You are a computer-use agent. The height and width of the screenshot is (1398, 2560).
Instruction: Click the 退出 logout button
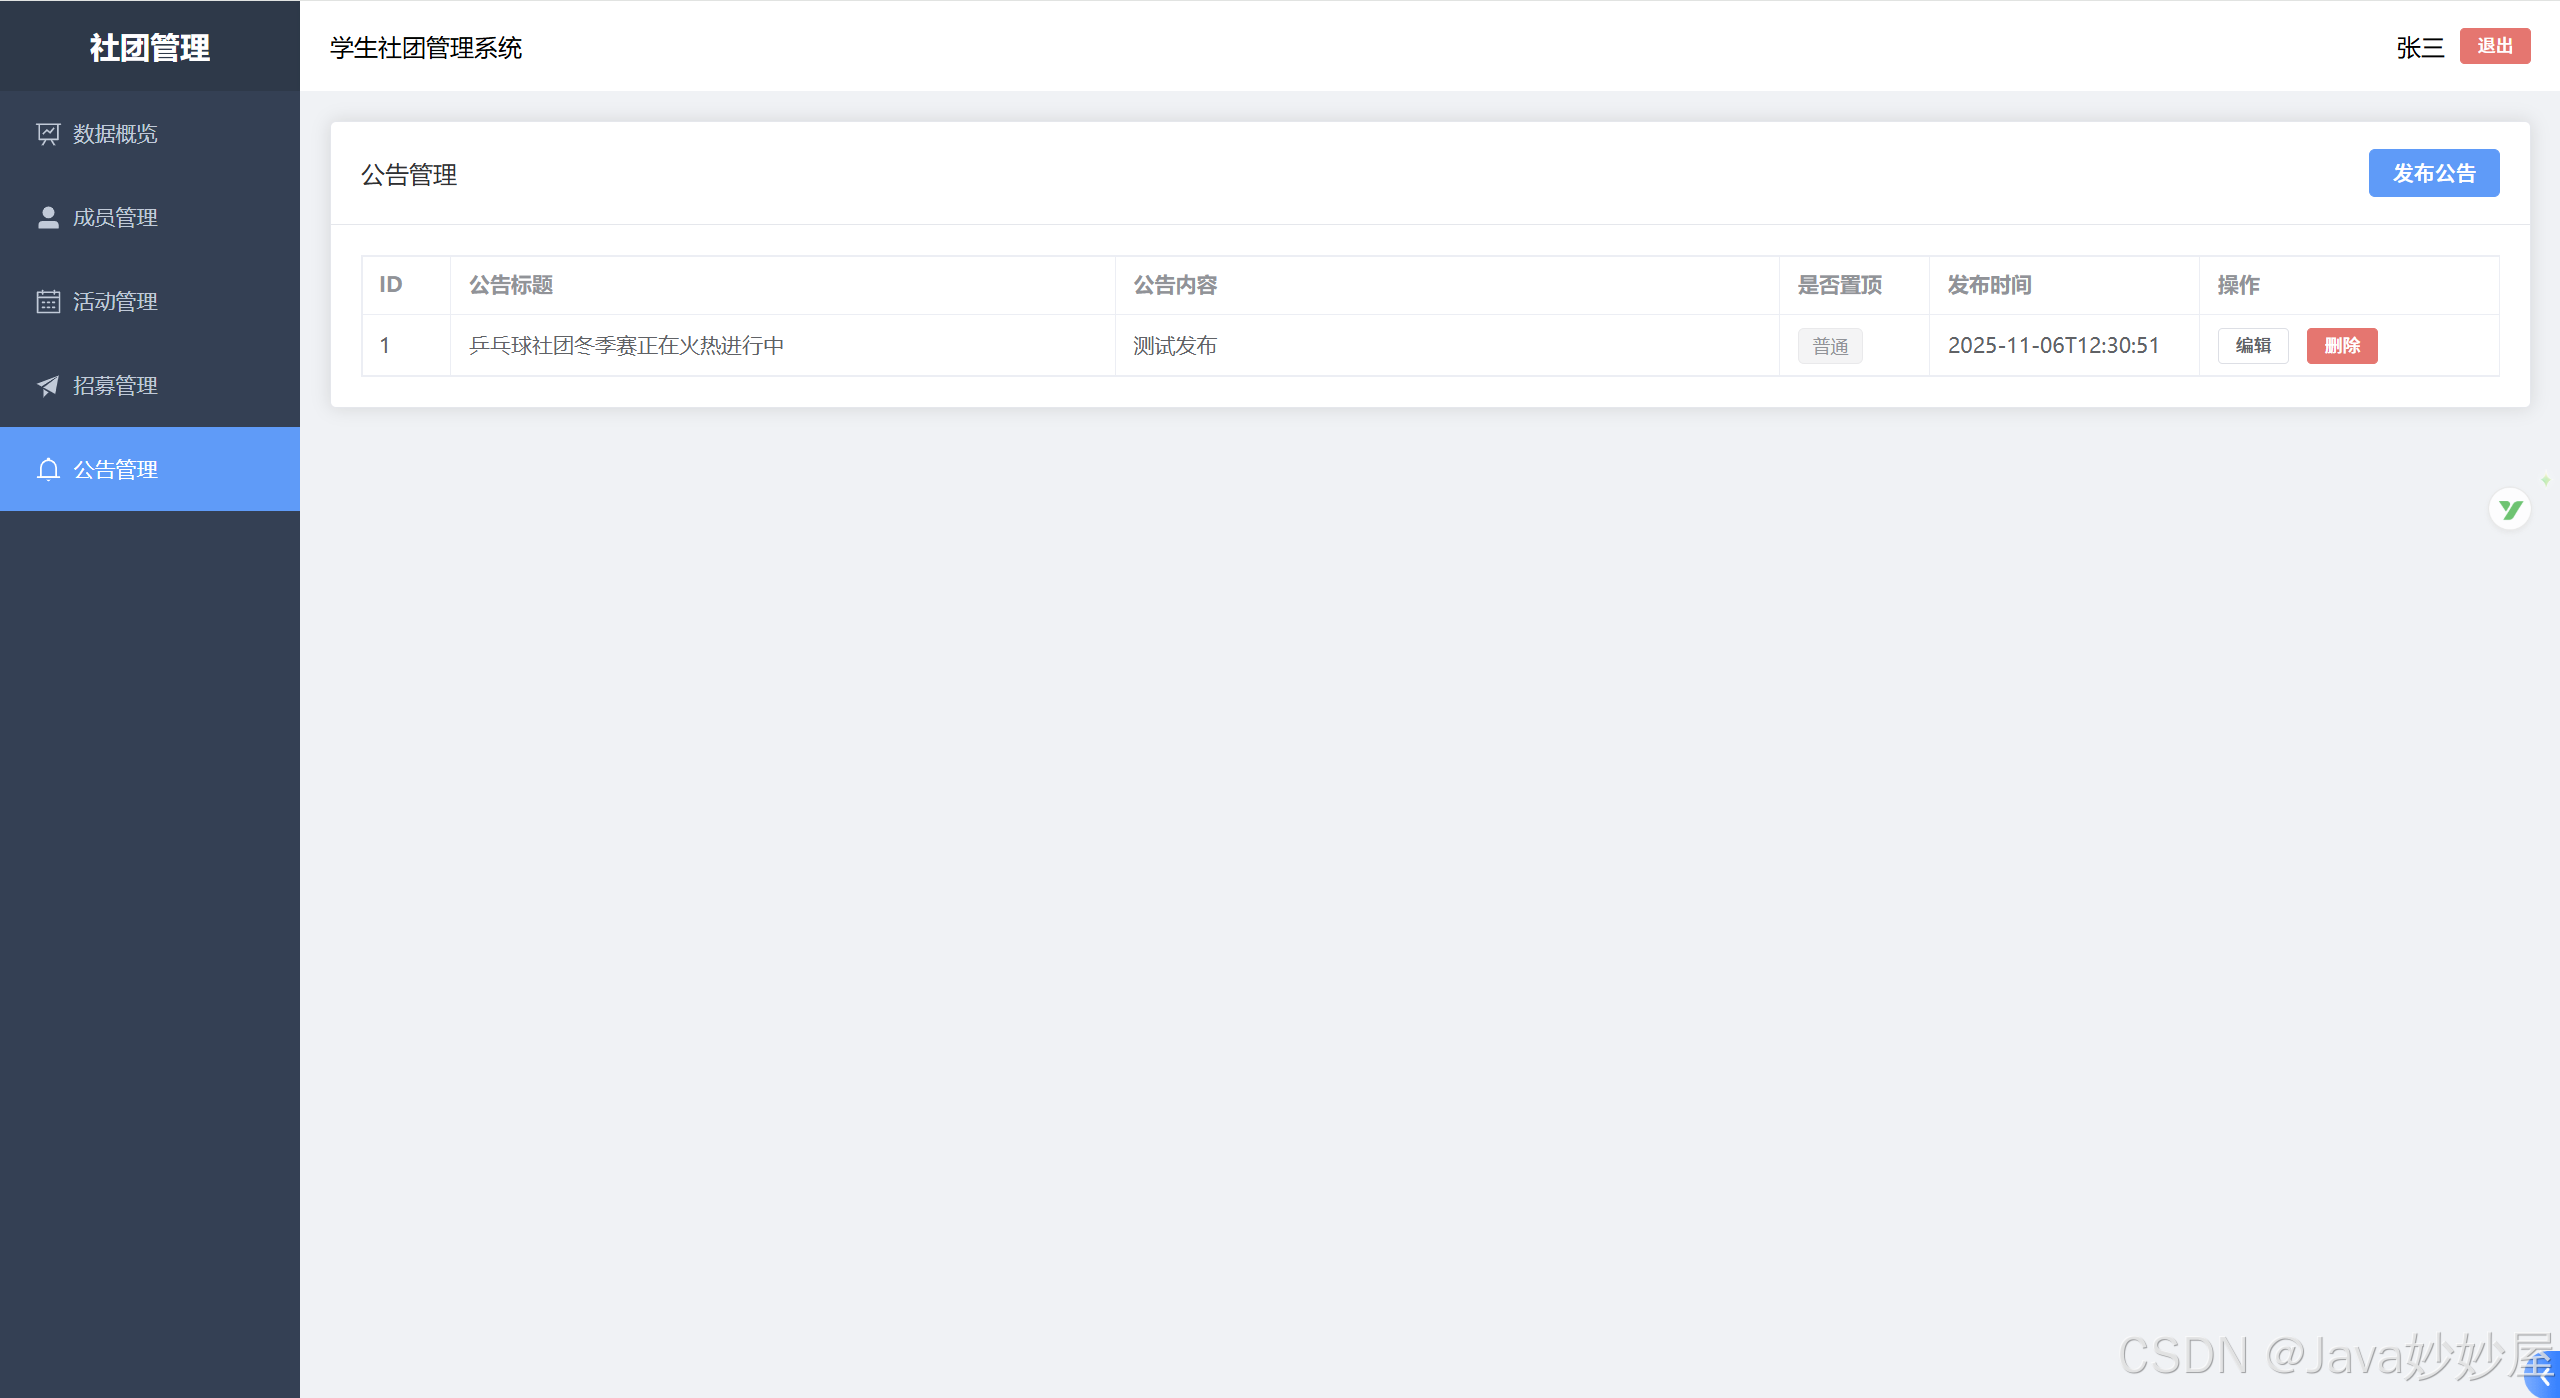(x=2495, y=46)
